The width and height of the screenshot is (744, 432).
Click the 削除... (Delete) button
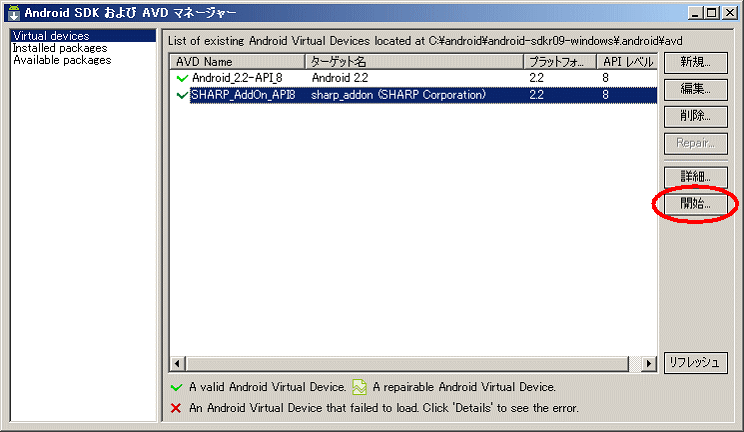click(x=696, y=116)
